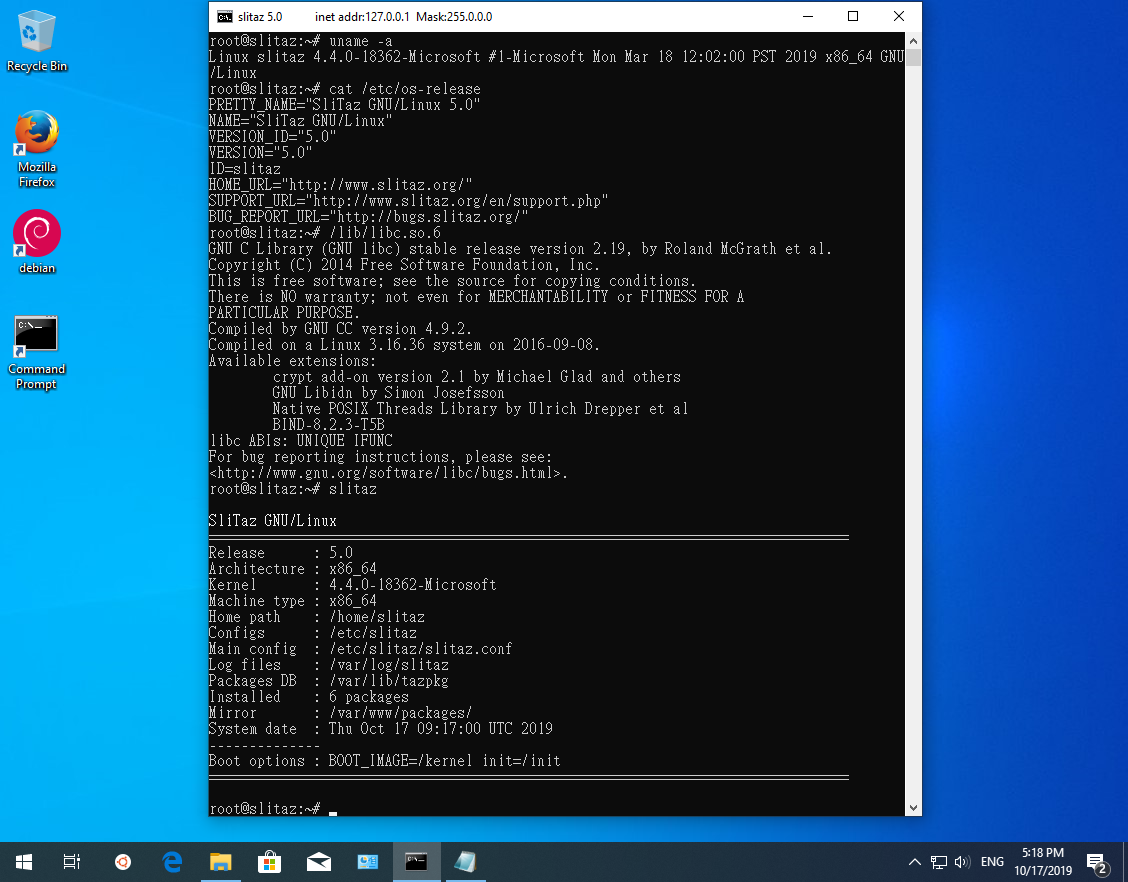Click the "SliTaz GNU/Linux" heading in the console
Screen dimensions: 1128x882
(x=273, y=521)
